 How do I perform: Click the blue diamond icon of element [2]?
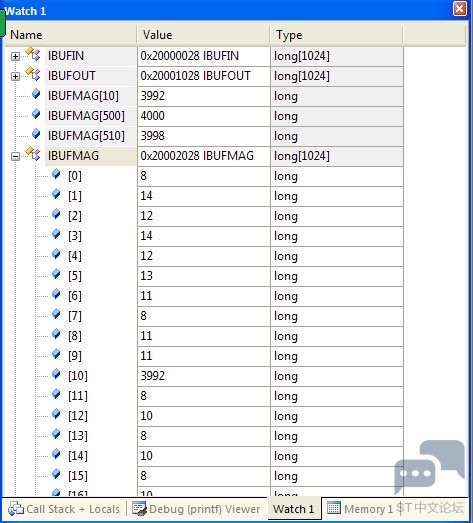[x=56, y=214]
